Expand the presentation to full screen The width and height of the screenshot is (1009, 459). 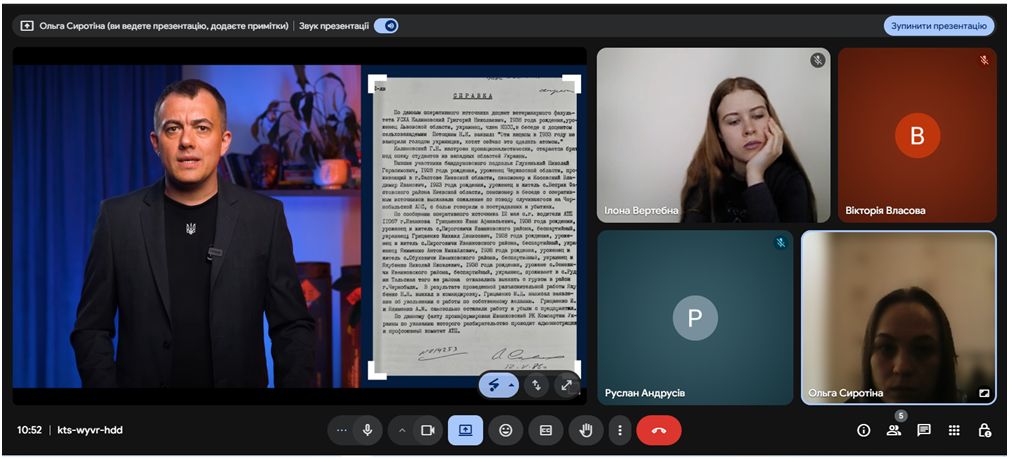(x=567, y=385)
